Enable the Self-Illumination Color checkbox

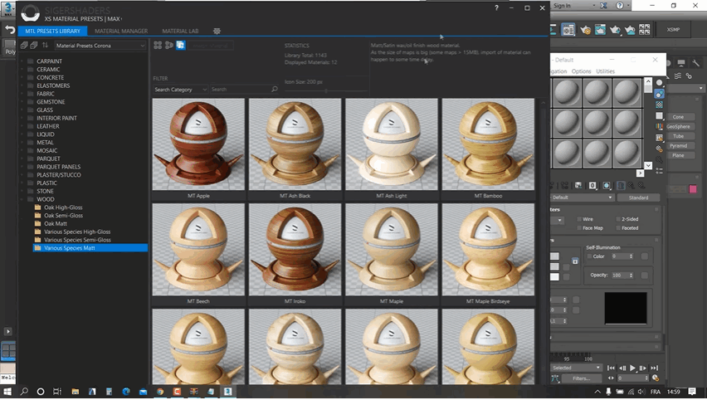pyautogui.click(x=589, y=256)
